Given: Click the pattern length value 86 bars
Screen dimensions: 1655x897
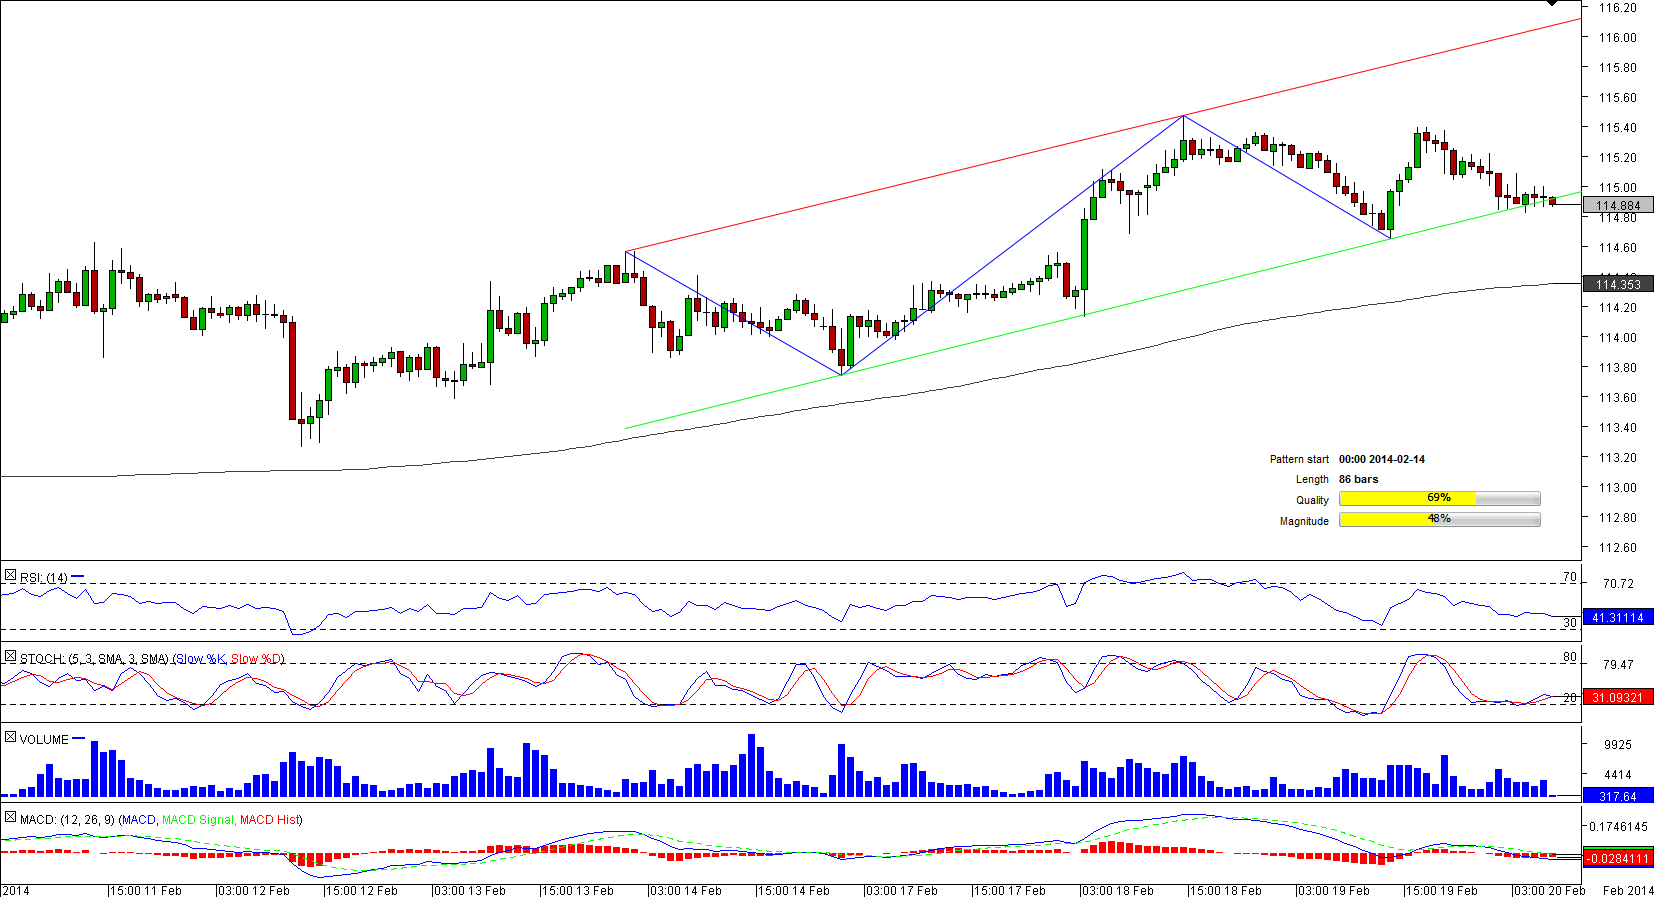Looking at the screenshot, I should pos(1358,480).
